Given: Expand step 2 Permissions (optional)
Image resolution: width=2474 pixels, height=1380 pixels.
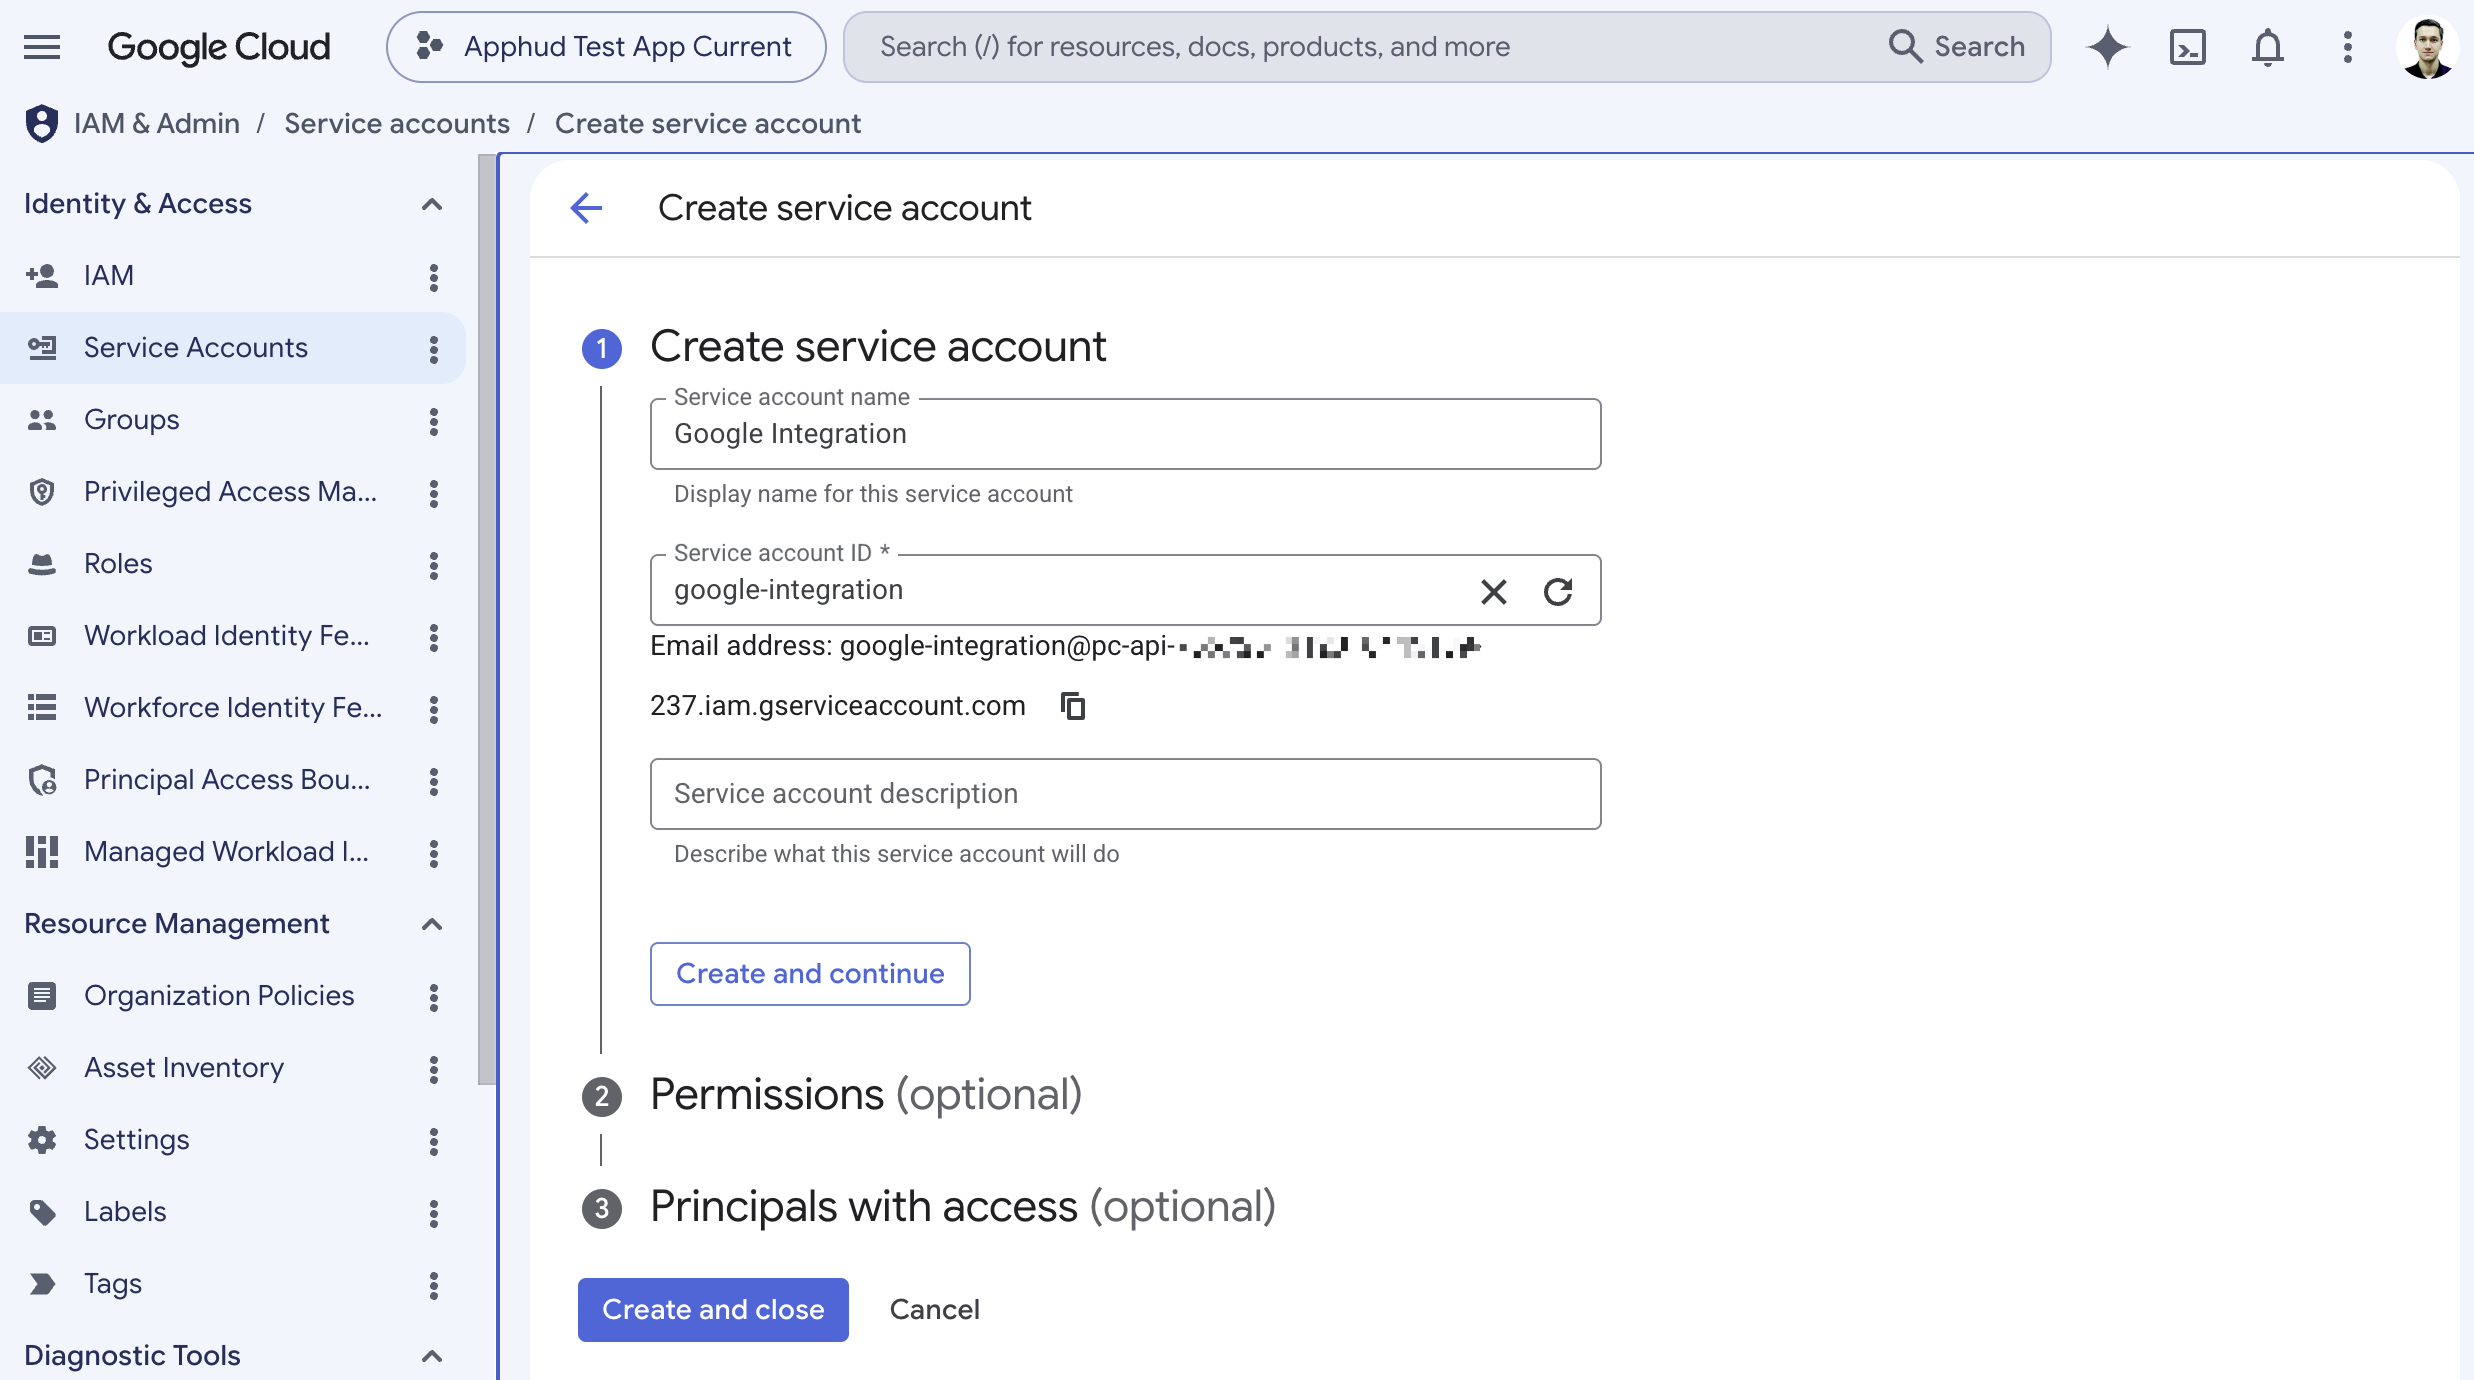Looking at the screenshot, I should point(866,1094).
